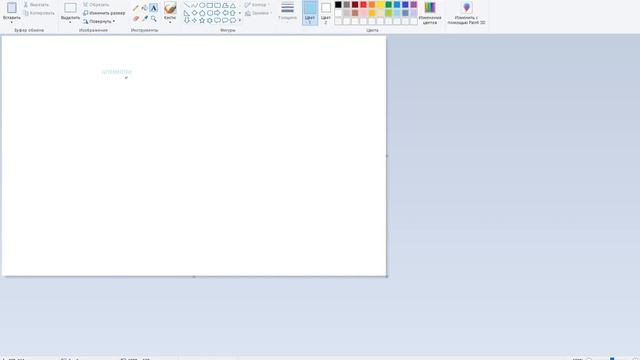Image resolution: width=640 pixels, height=360 pixels.
Task: Pick the lime green color swatch
Action: click(x=389, y=13)
